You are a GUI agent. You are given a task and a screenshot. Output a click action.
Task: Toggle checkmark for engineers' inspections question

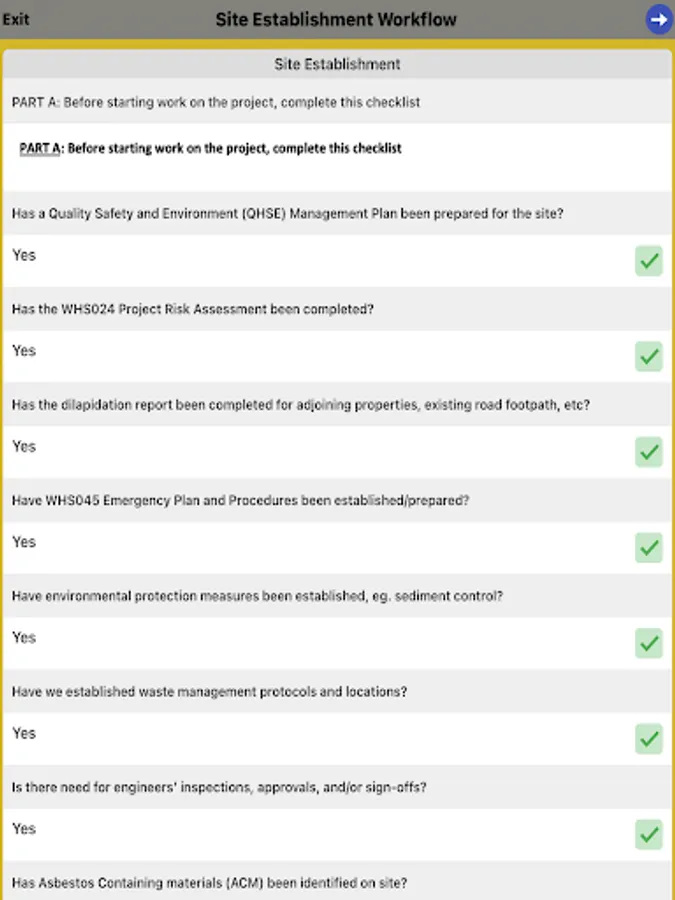(649, 835)
